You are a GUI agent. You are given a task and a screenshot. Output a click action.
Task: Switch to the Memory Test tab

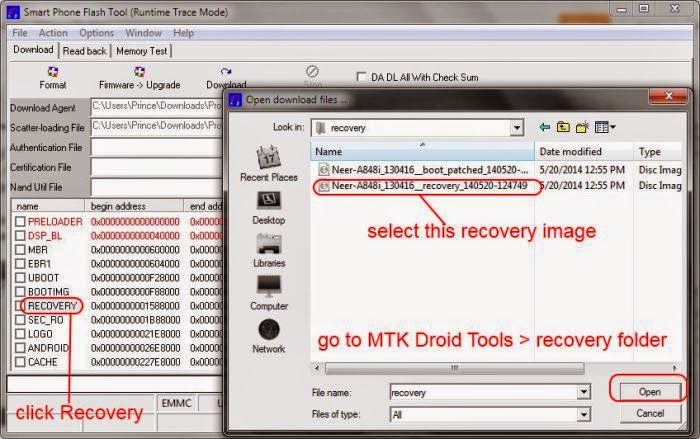tap(142, 51)
